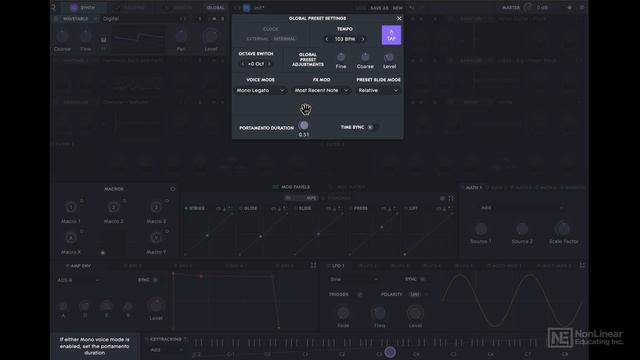Switch to the Mod Panels tab
This screenshot has width=640, height=360.
point(291,187)
